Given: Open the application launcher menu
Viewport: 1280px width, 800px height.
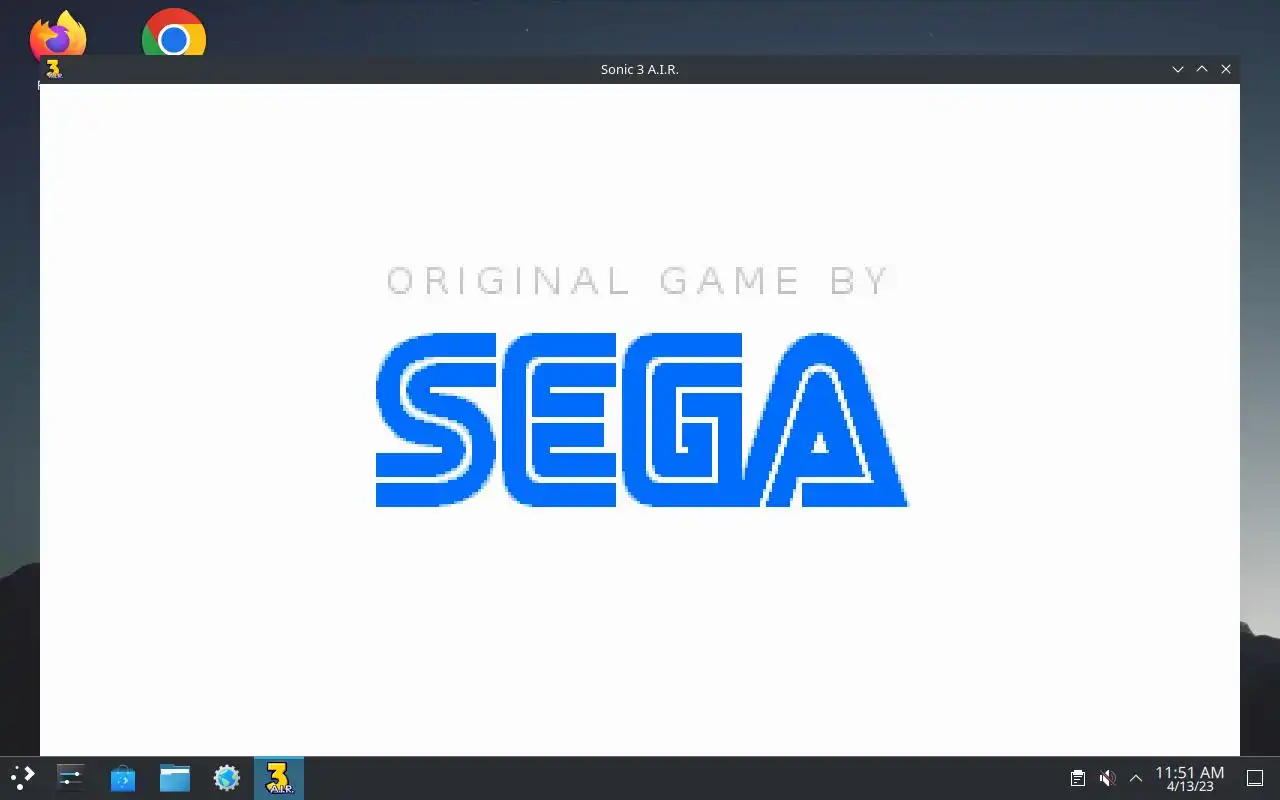Looking at the screenshot, I should coord(22,777).
